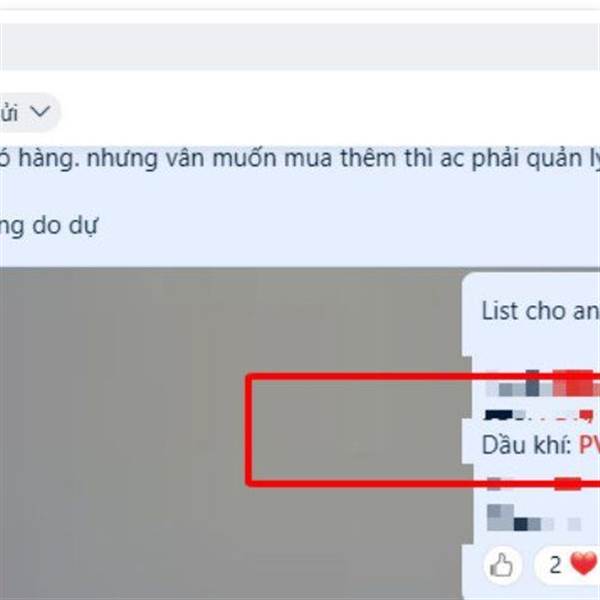Expand the chevron next to "ửi"

coord(40,112)
